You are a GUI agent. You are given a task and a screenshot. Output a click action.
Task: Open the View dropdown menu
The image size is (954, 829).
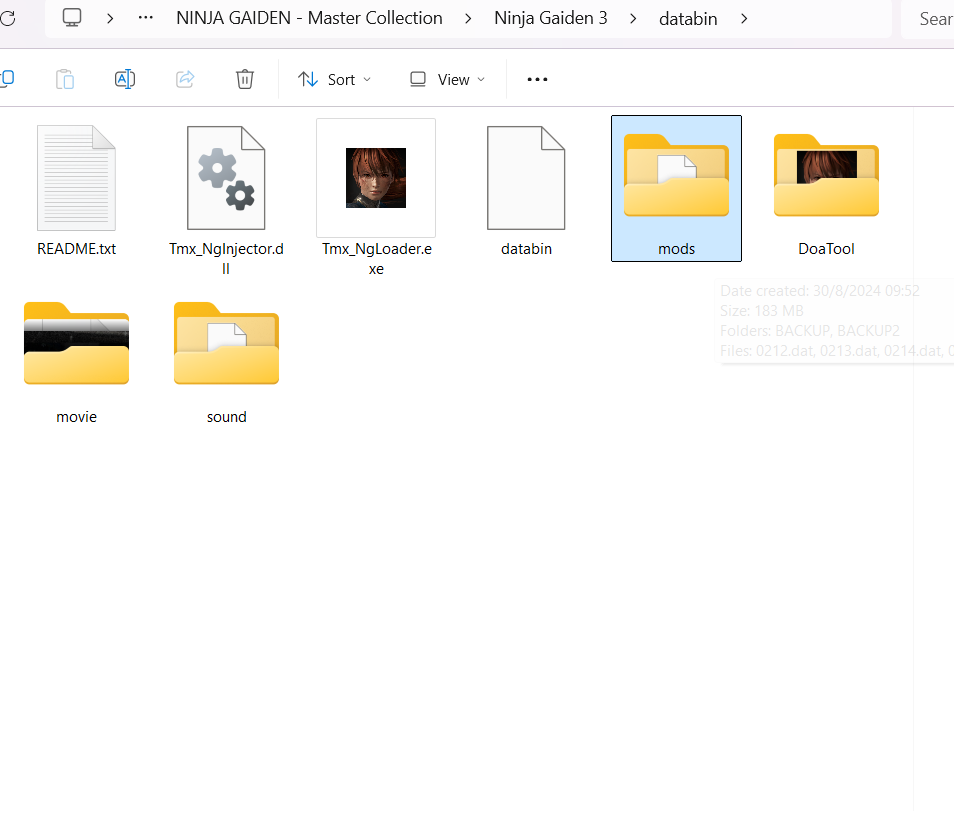tap(447, 79)
